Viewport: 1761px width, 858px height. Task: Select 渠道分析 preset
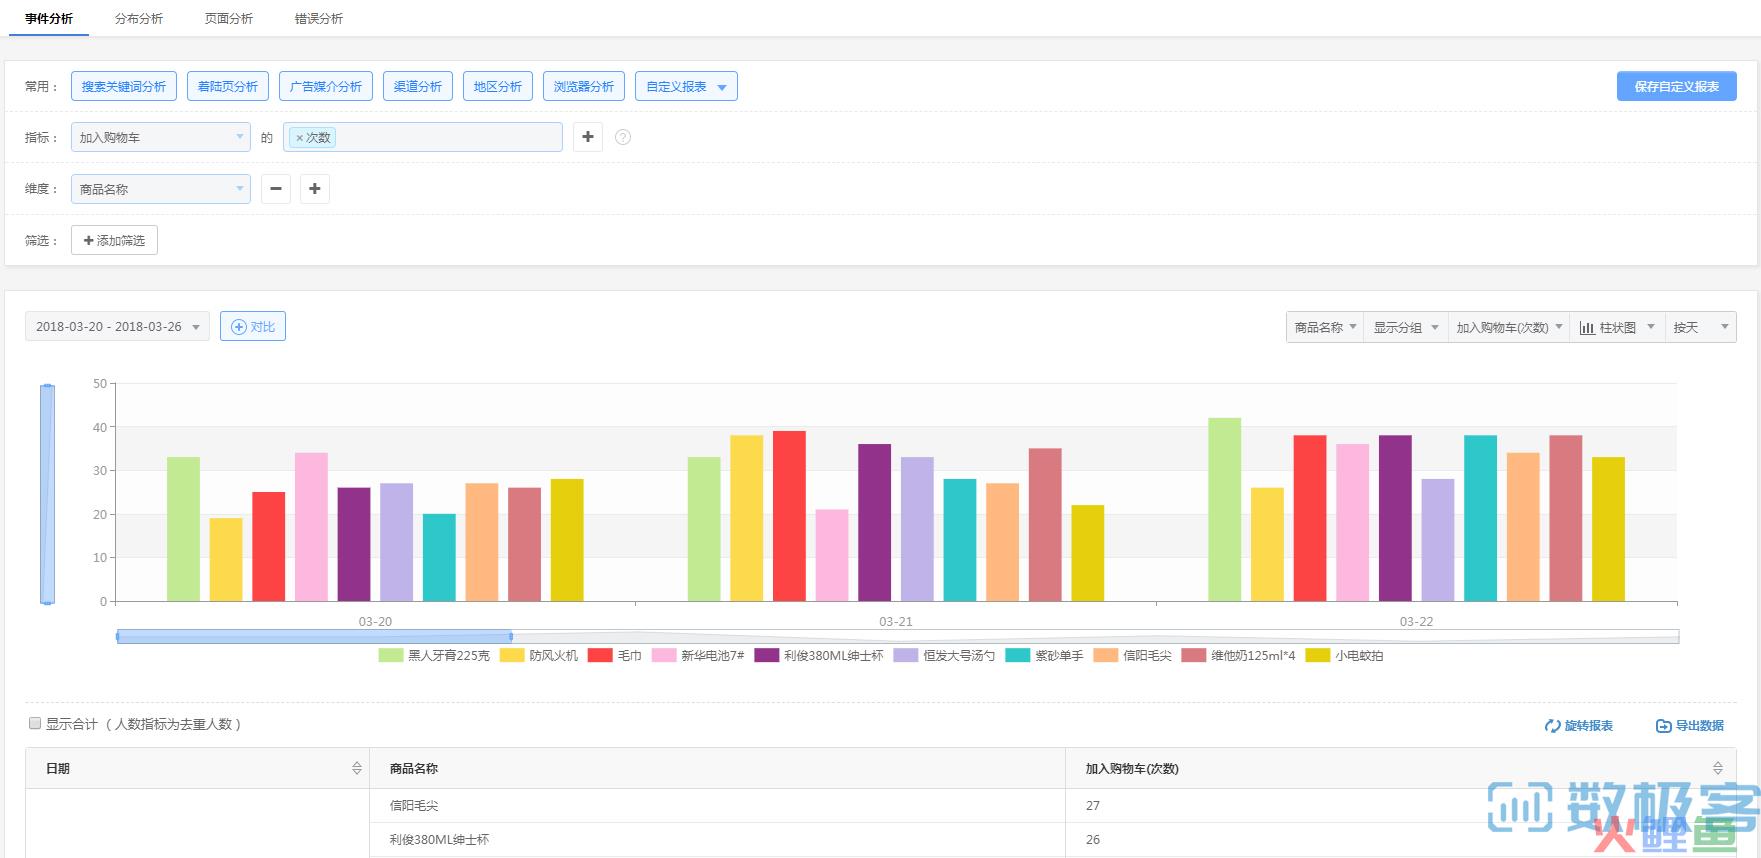tap(418, 86)
